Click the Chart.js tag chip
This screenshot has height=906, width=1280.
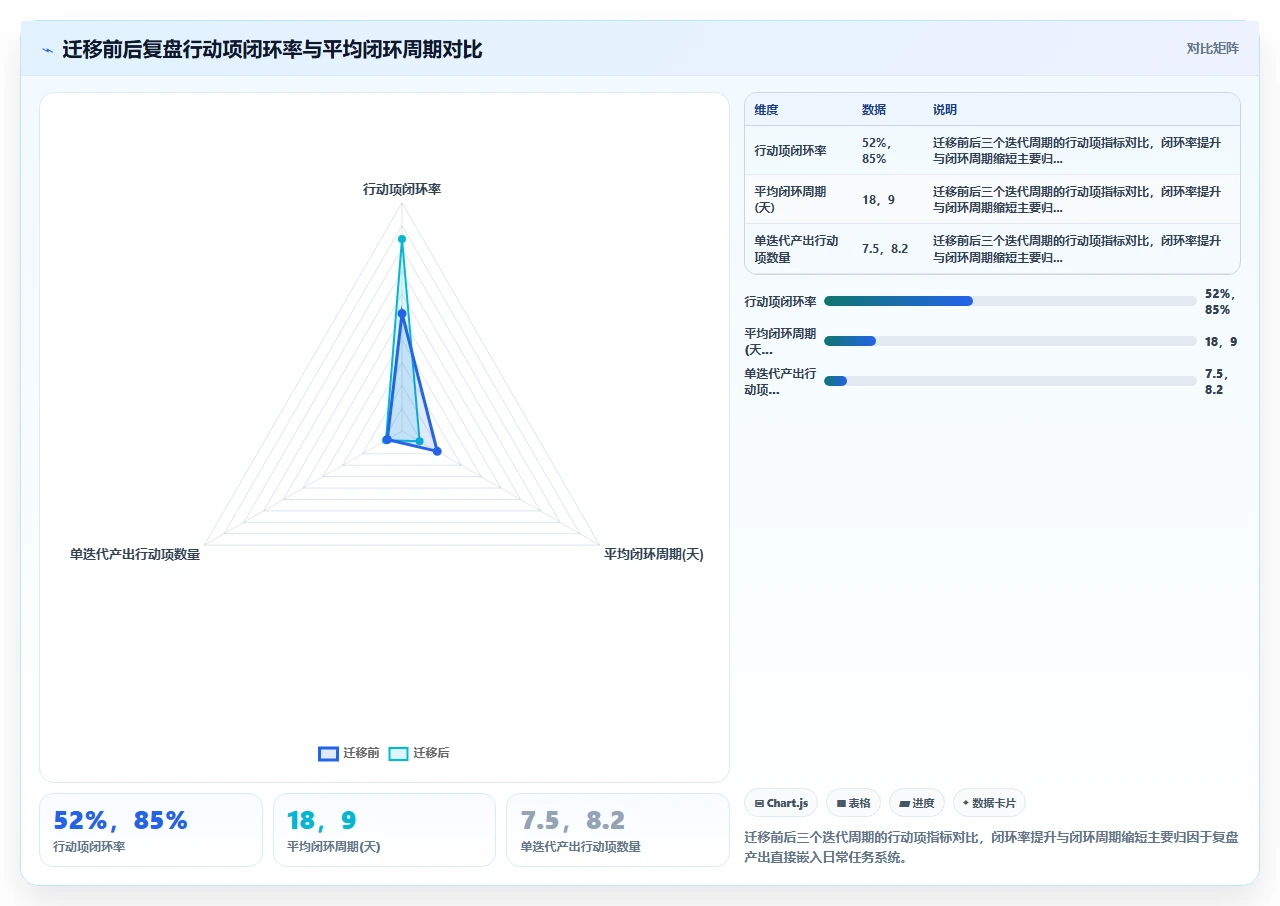(x=781, y=803)
